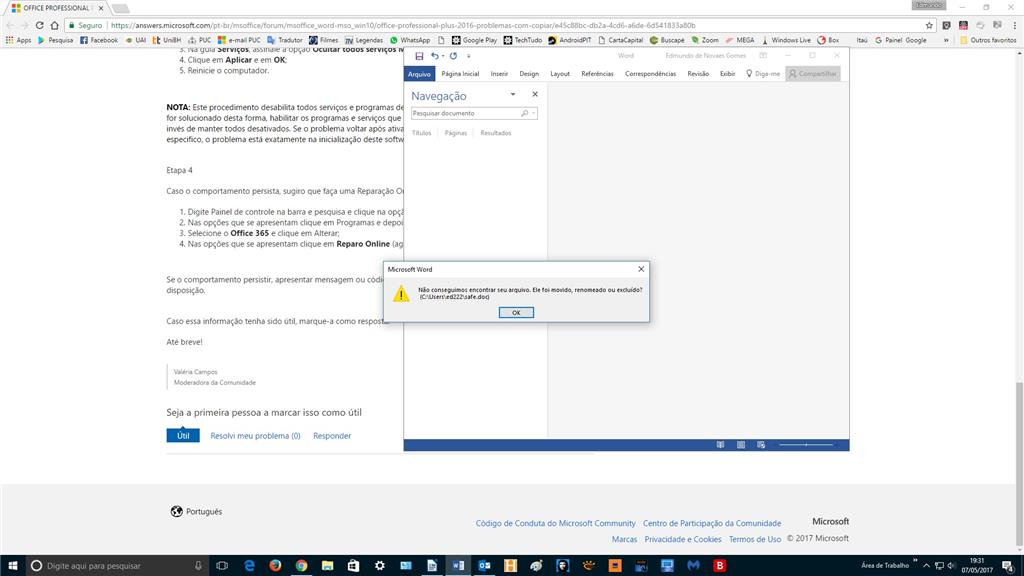The image size is (1024, 576).
Task: Expand hidden bookmarks chevron
Action: 946,40
